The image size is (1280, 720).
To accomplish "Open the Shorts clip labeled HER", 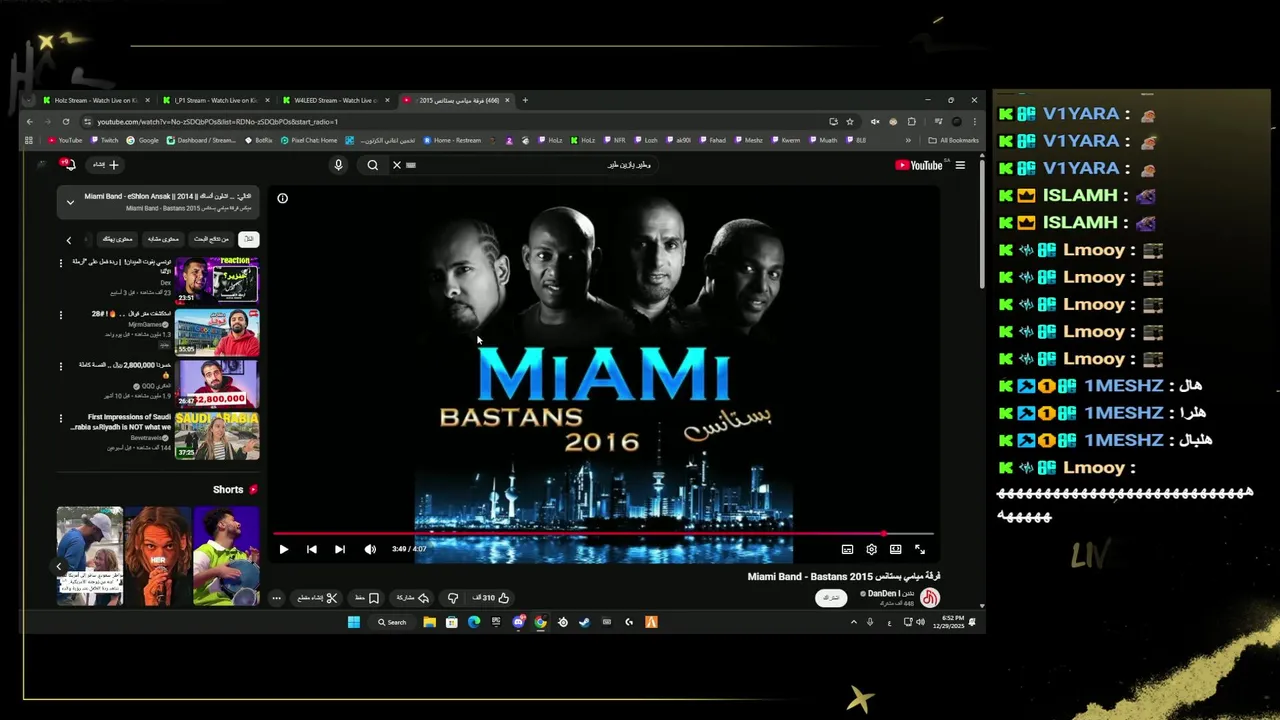I will tap(158, 556).
